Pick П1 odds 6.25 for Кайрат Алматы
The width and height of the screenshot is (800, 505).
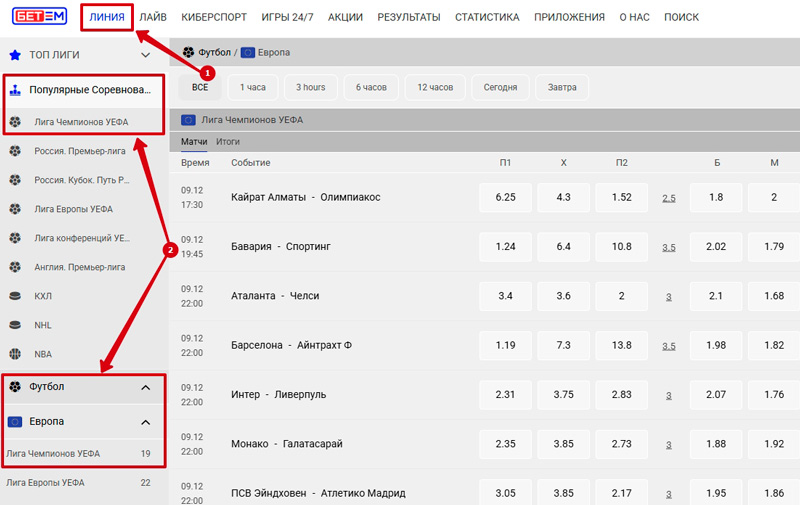(505, 197)
